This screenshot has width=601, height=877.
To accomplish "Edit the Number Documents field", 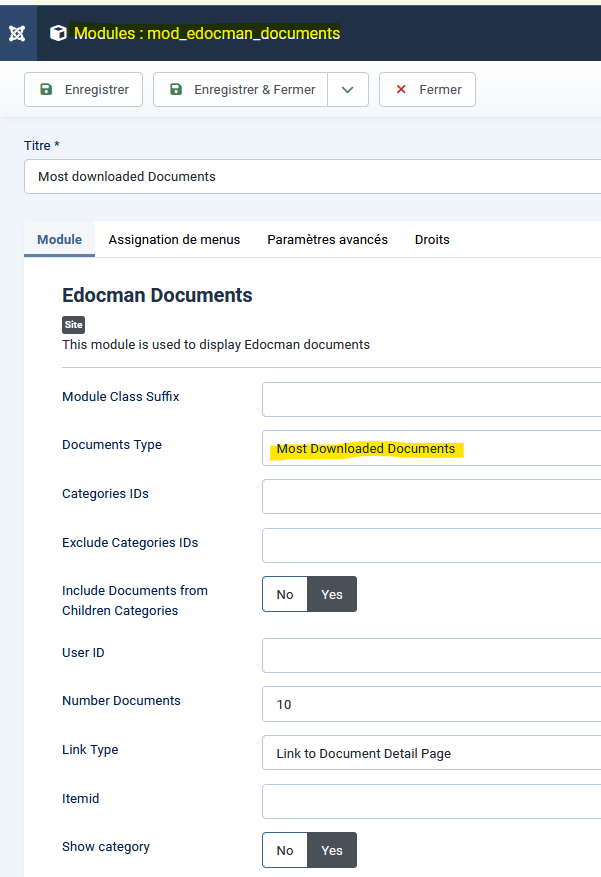I will click(x=431, y=704).
